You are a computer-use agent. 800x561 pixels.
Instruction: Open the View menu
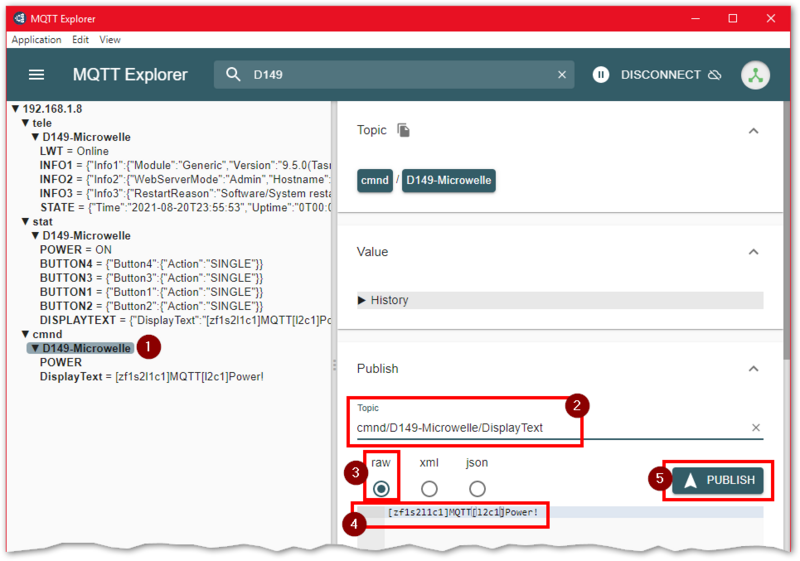click(110, 40)
